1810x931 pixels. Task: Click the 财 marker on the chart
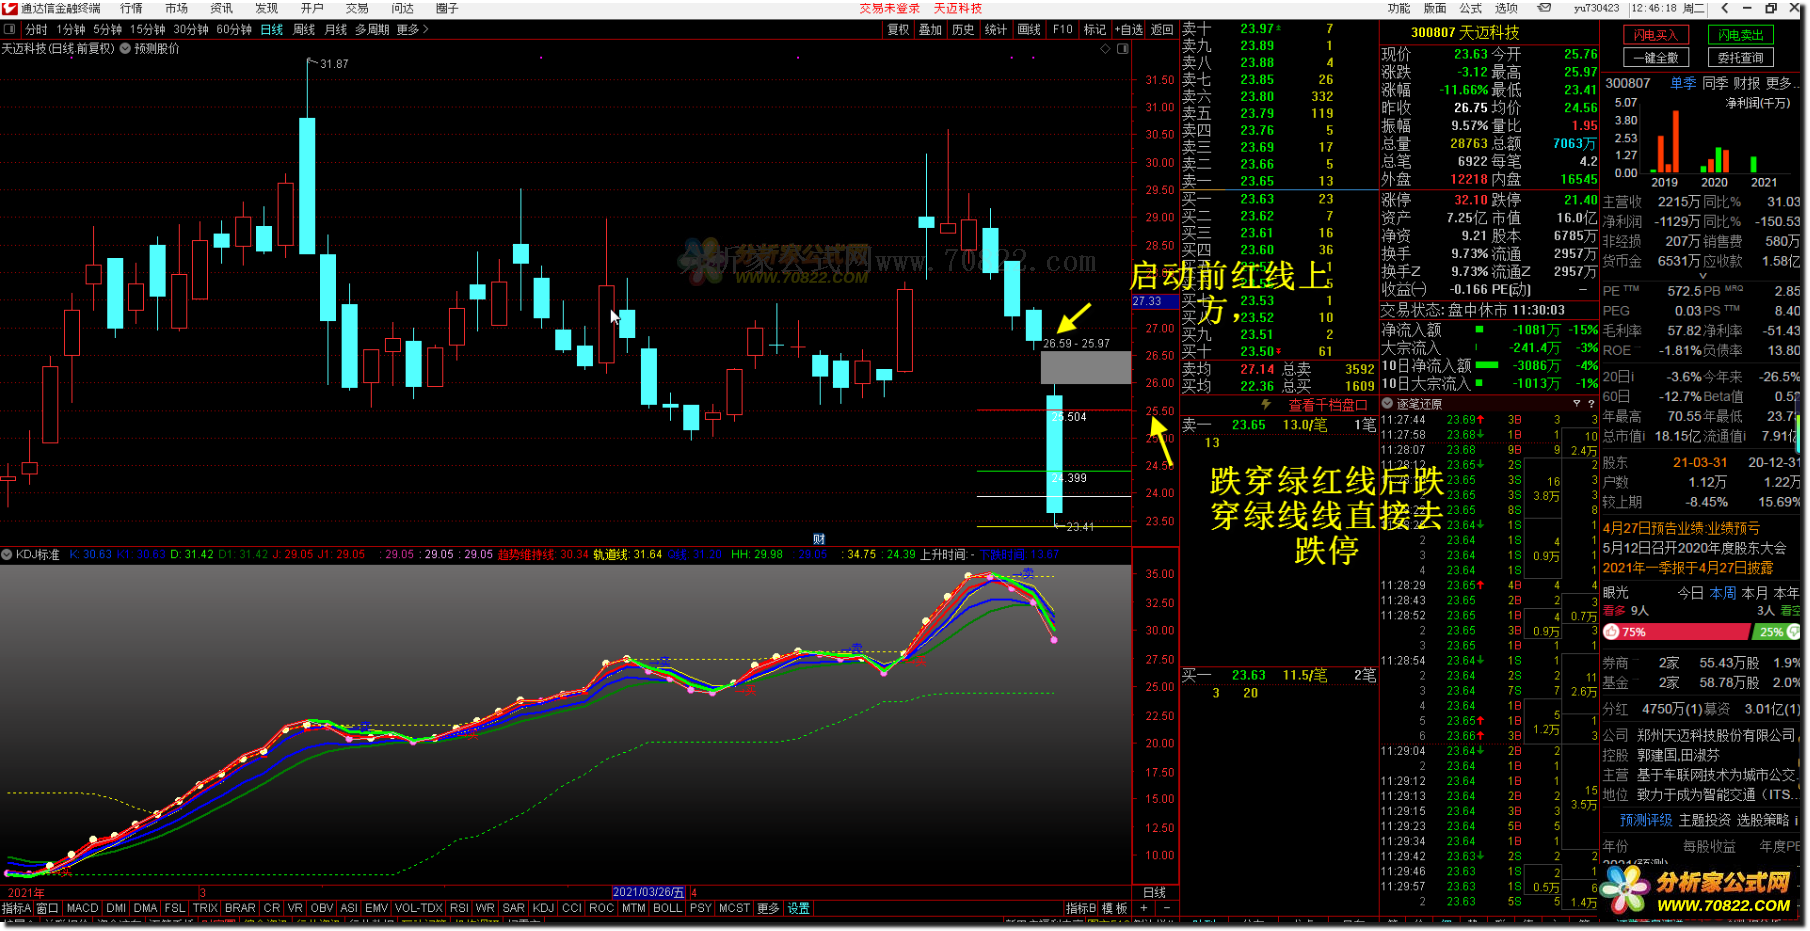coord(819,539)
